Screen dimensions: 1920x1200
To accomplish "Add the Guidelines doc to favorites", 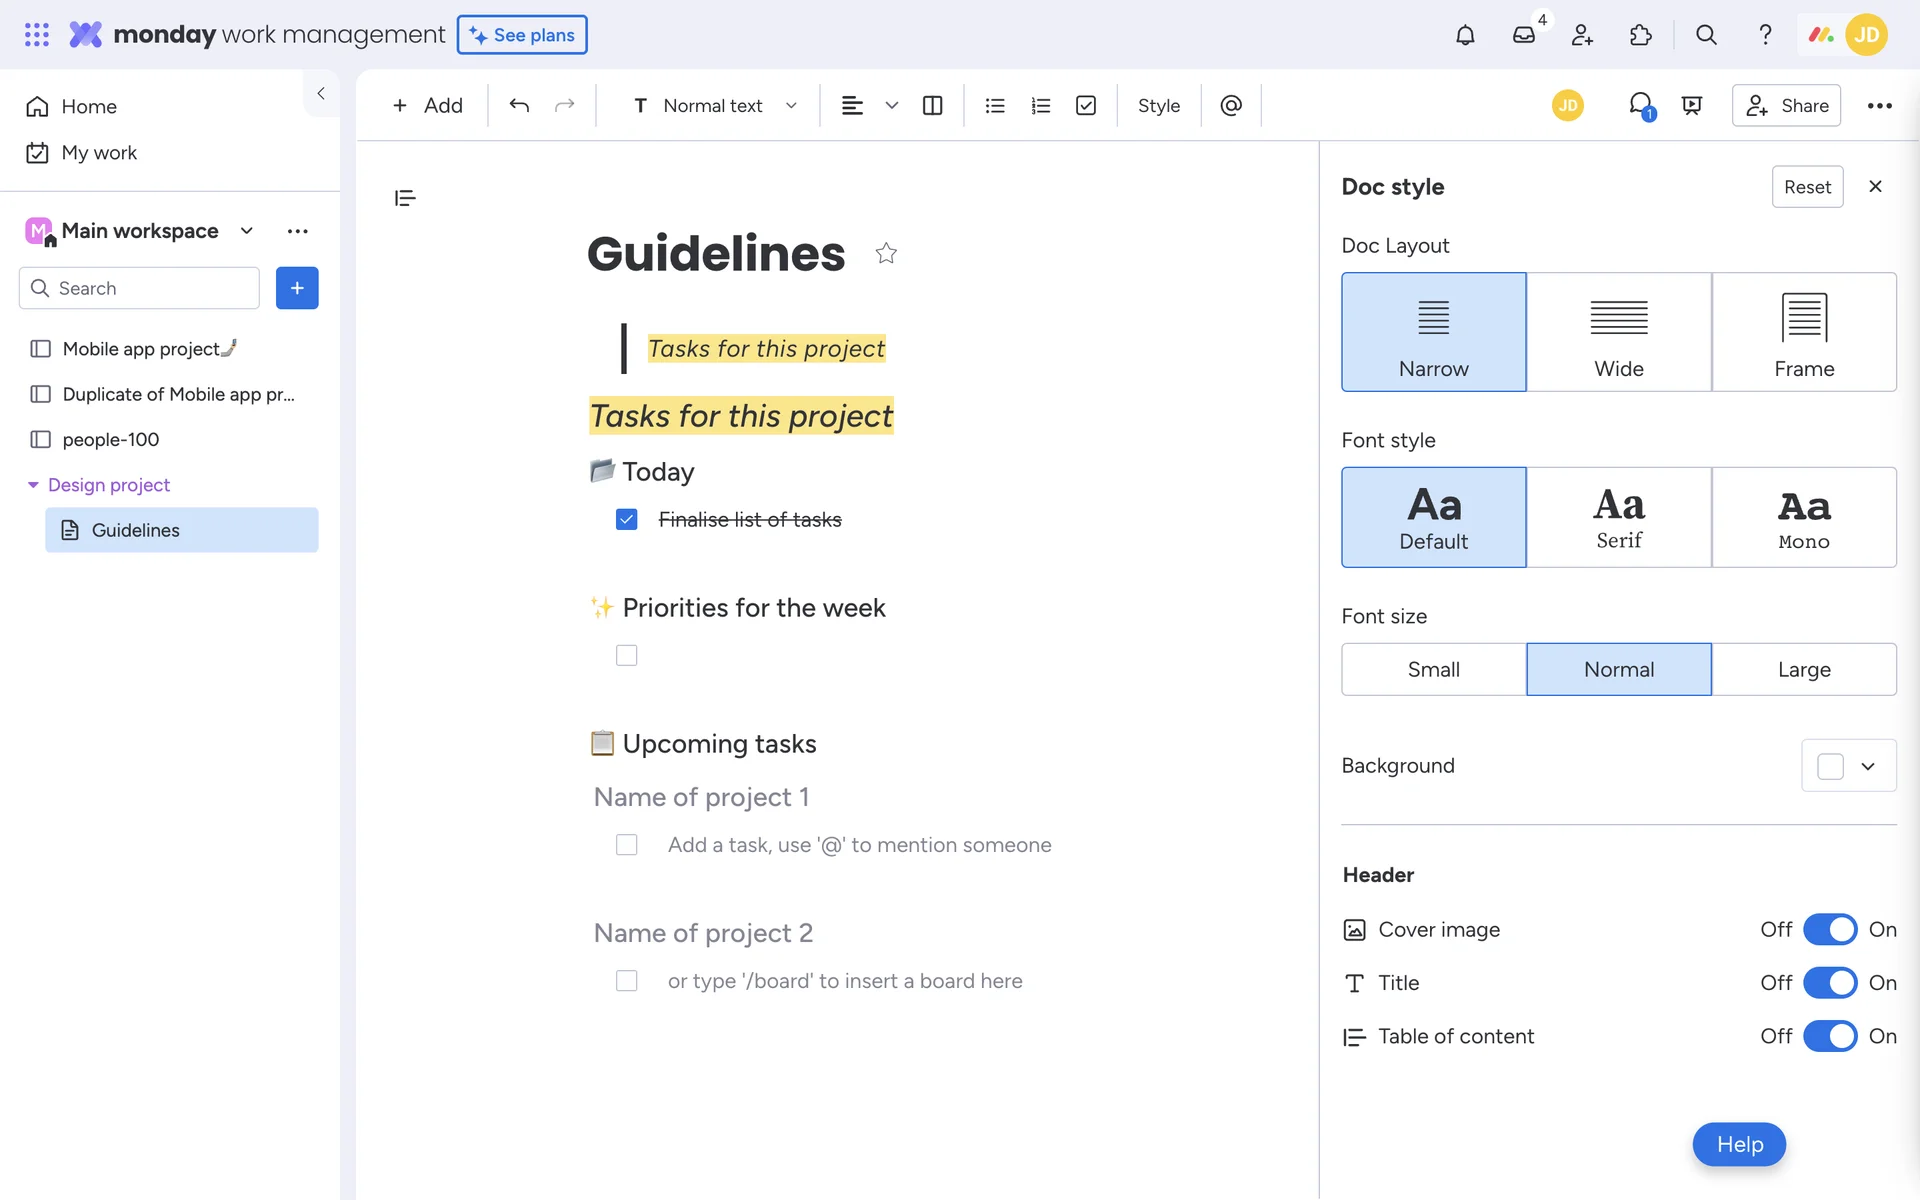I will pos(886,253).
